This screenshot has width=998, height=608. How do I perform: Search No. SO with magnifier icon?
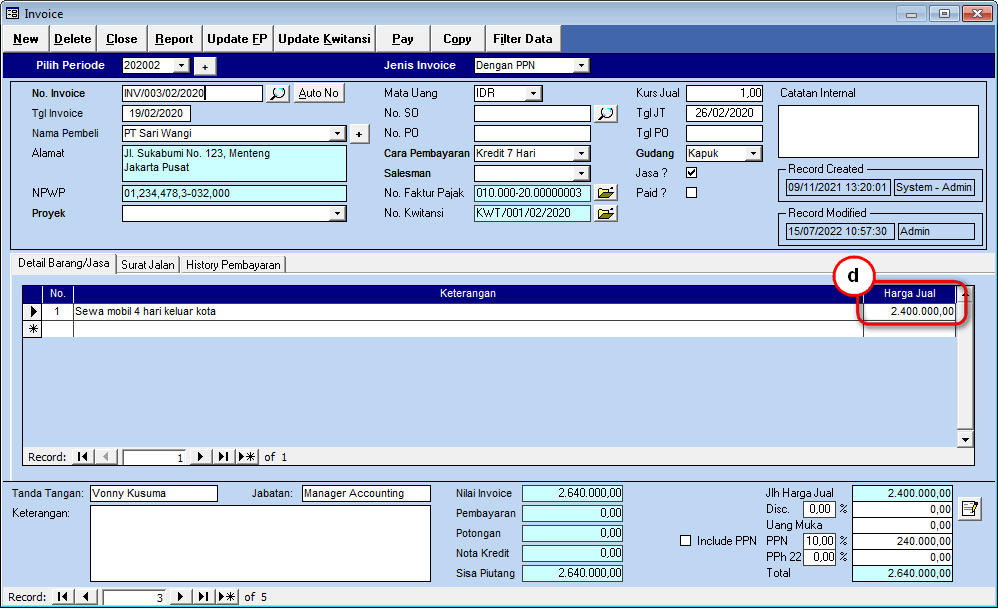point(605,113)
